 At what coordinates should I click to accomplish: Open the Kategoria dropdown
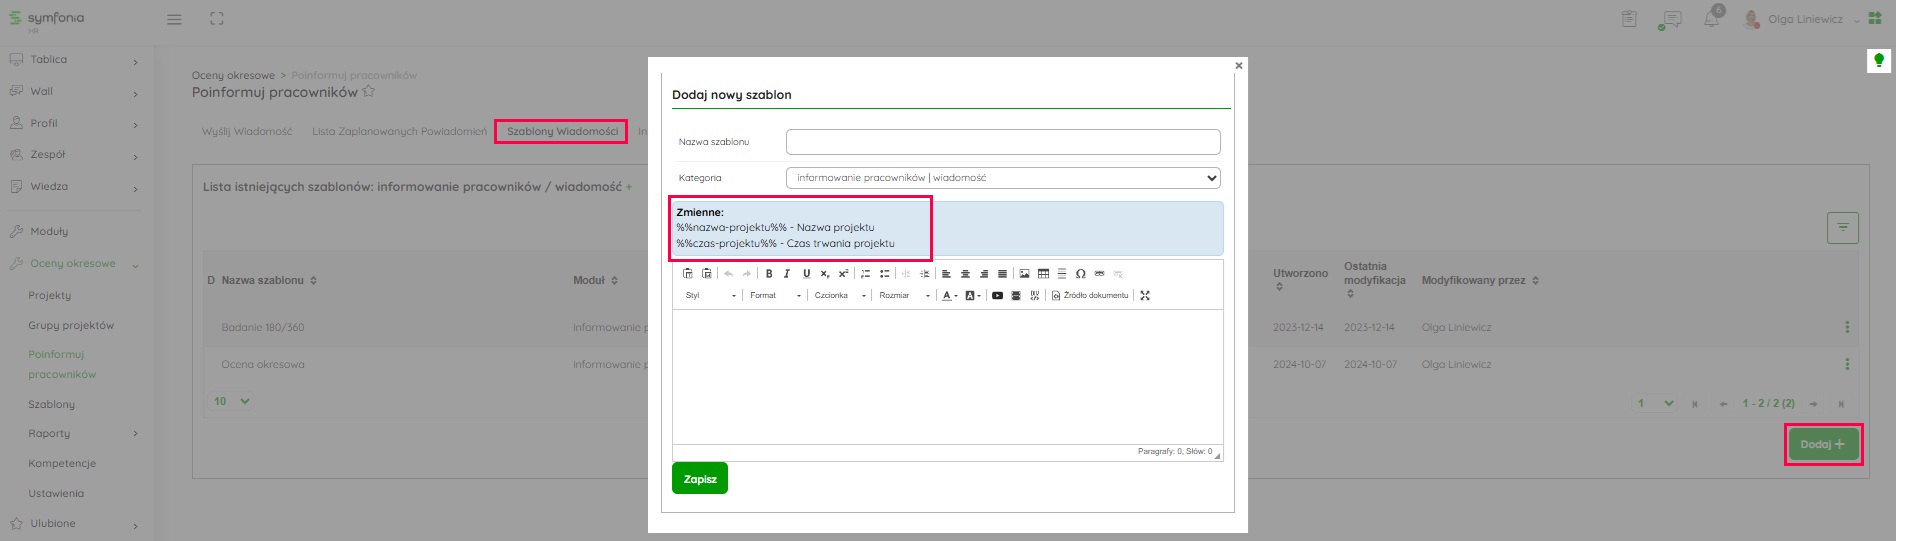1002,178
